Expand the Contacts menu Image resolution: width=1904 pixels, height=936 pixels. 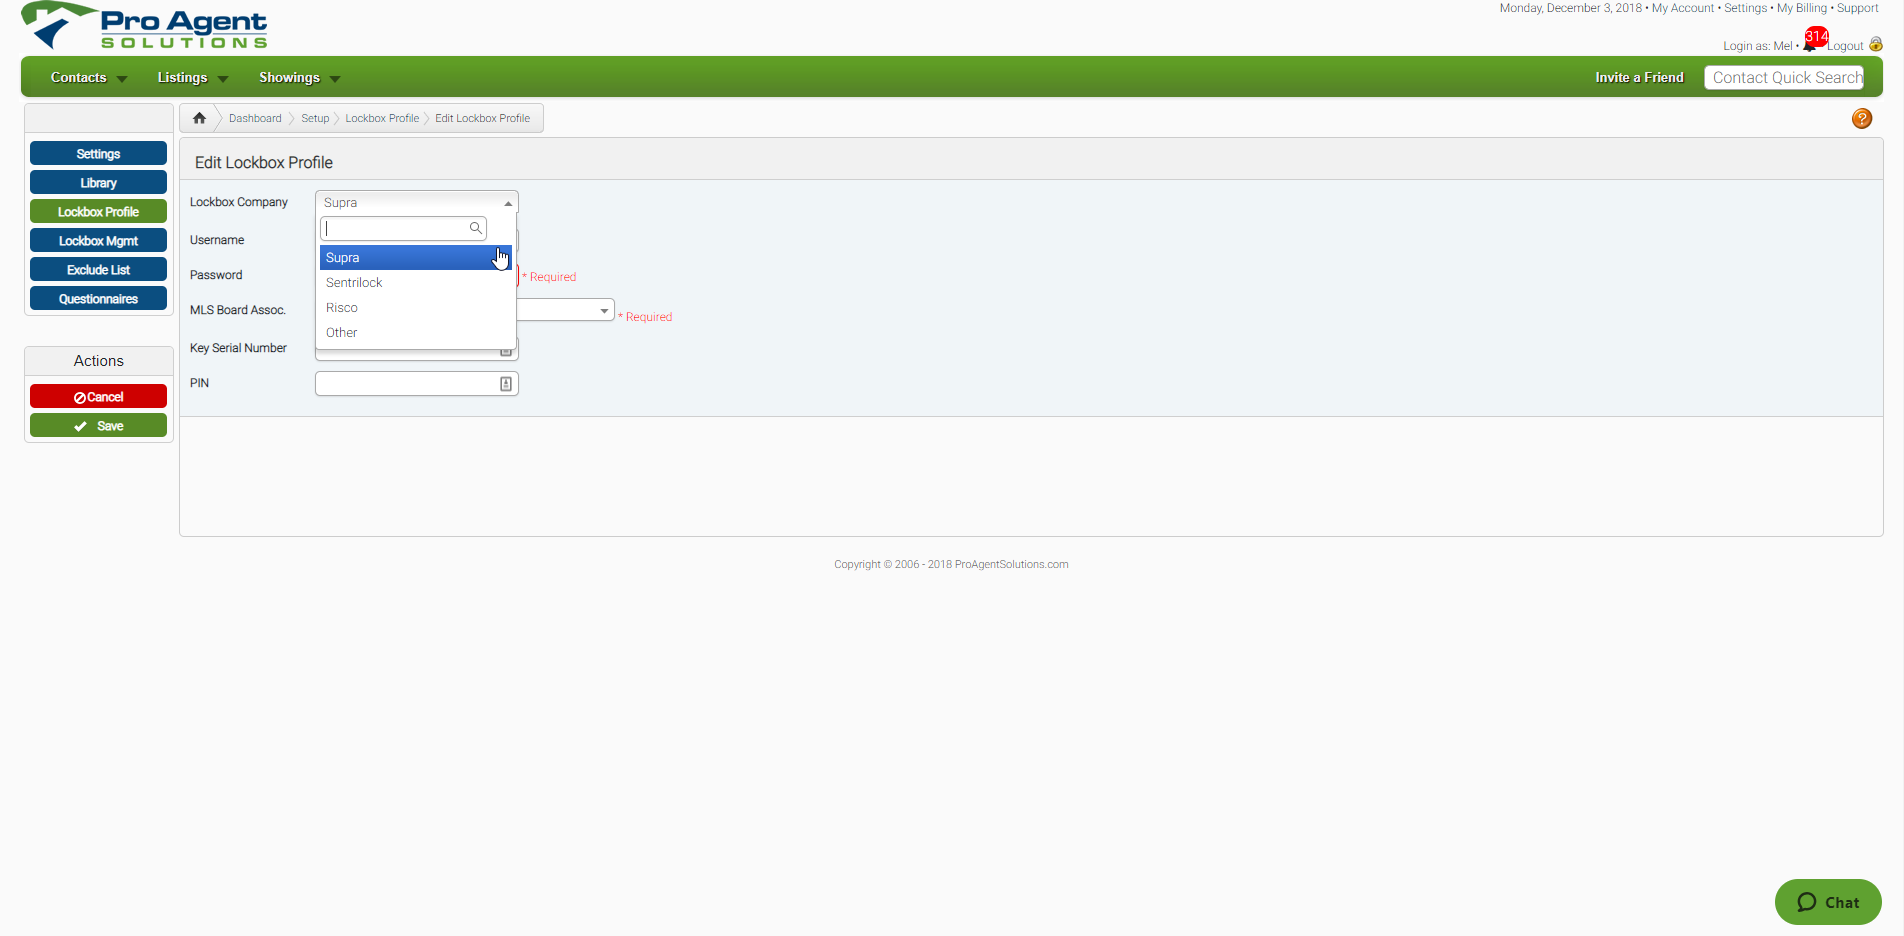pos(89,78)
